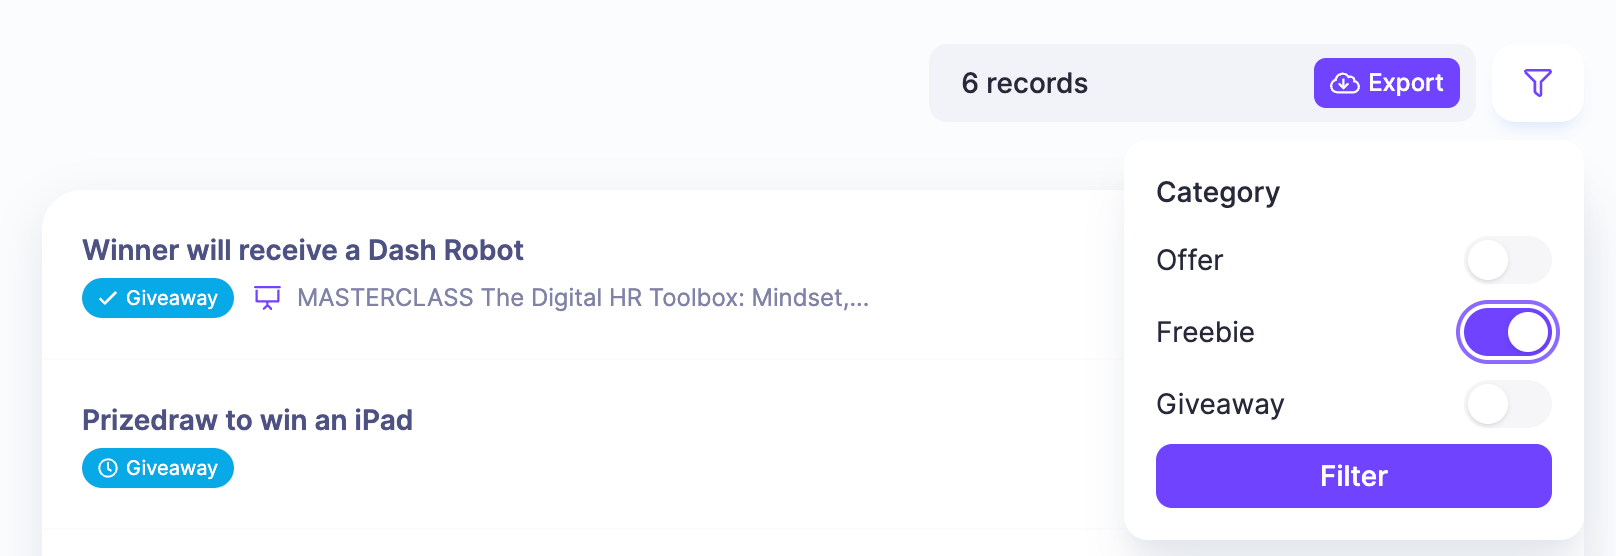The width and height of the screenshot is (1616, 556).
Task: Enable the Offer category toggle
Action: click(1507, 260)
